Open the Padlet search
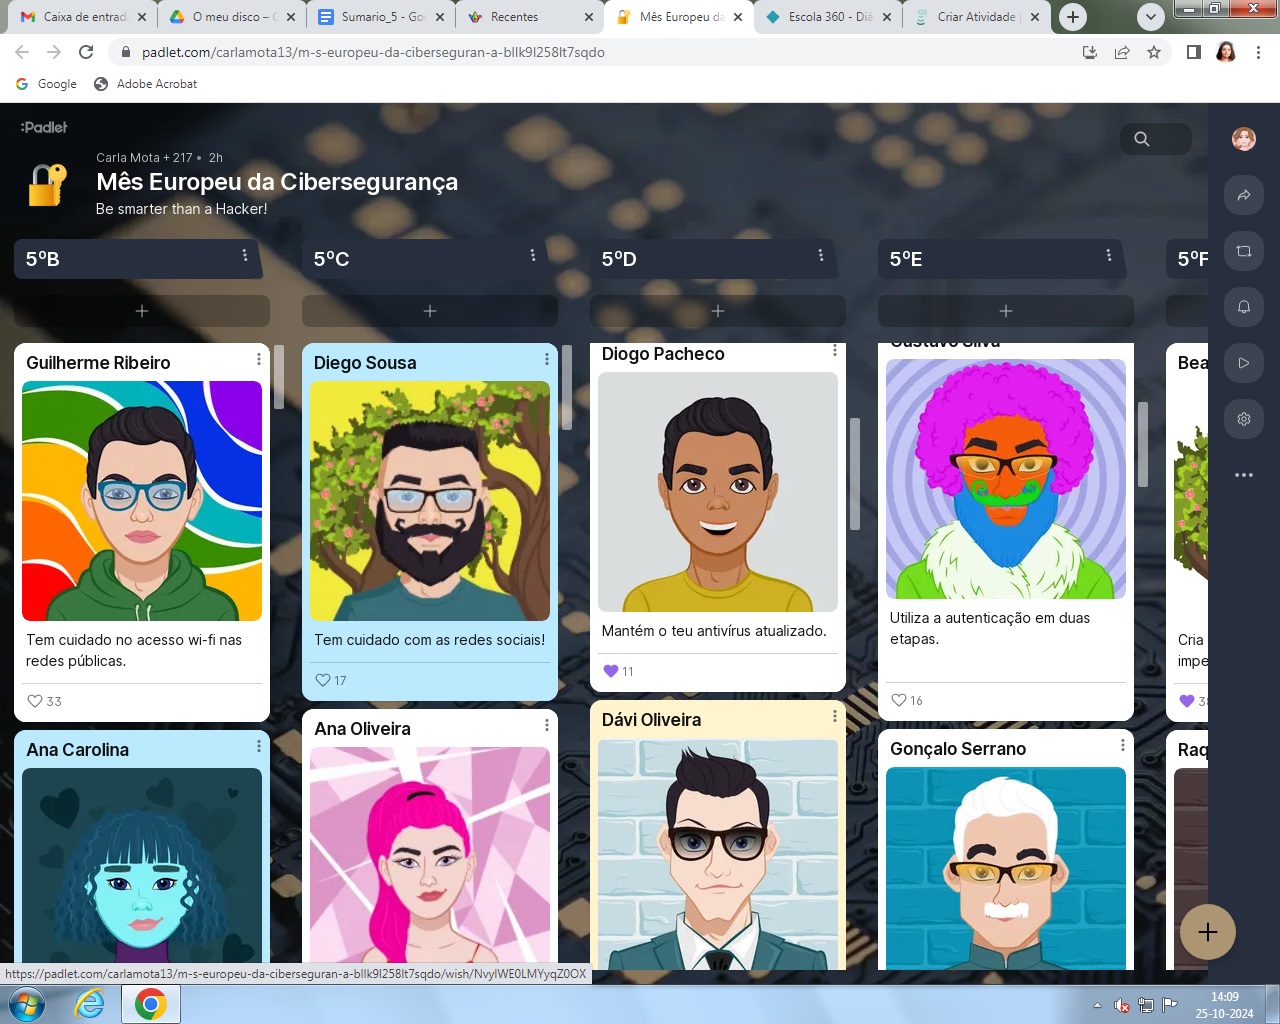The image size is (1280, 1024). [x=1142, y=139]
